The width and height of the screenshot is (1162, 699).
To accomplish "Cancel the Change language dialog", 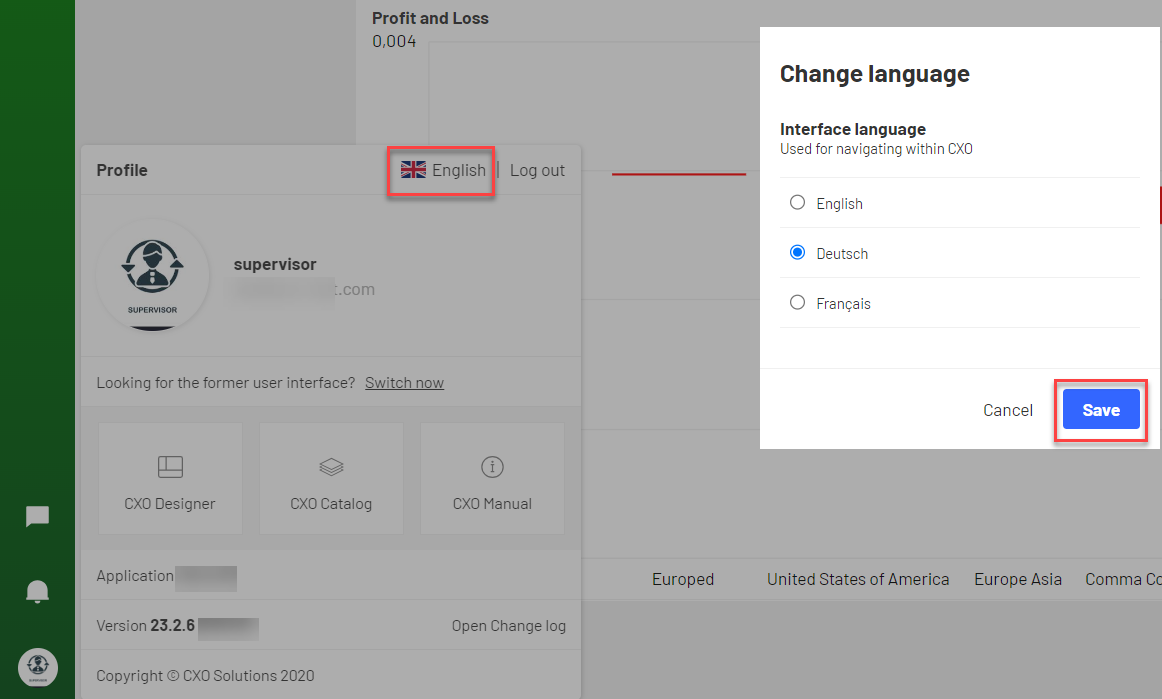I will 1008,410.
